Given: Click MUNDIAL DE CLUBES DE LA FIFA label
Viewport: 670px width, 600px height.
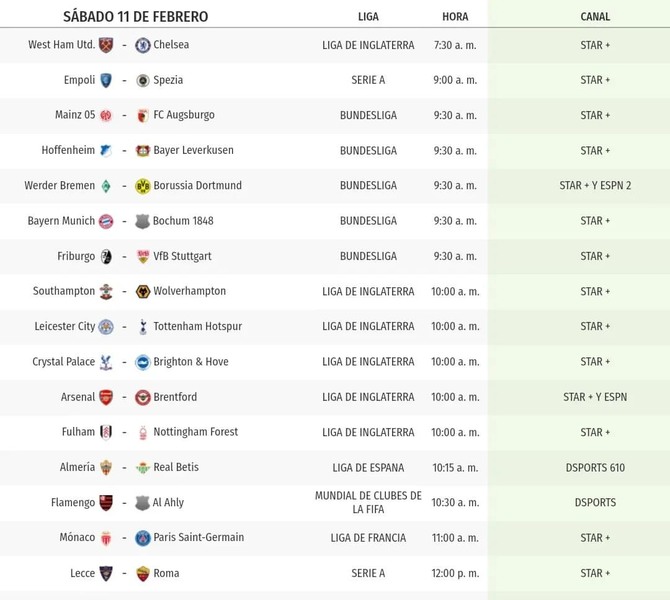Looking at the screenshot, I should [x=368, y=502].
